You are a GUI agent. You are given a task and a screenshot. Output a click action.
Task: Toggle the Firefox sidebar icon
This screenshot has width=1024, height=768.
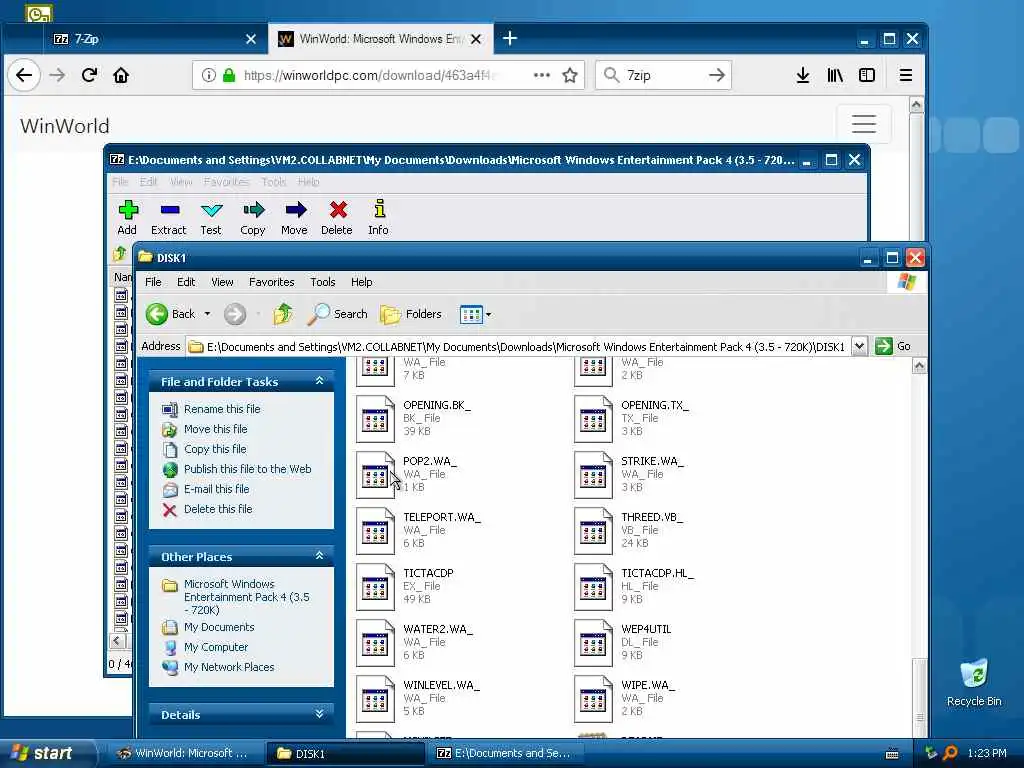pyautogui.click(x=867, y=75)
